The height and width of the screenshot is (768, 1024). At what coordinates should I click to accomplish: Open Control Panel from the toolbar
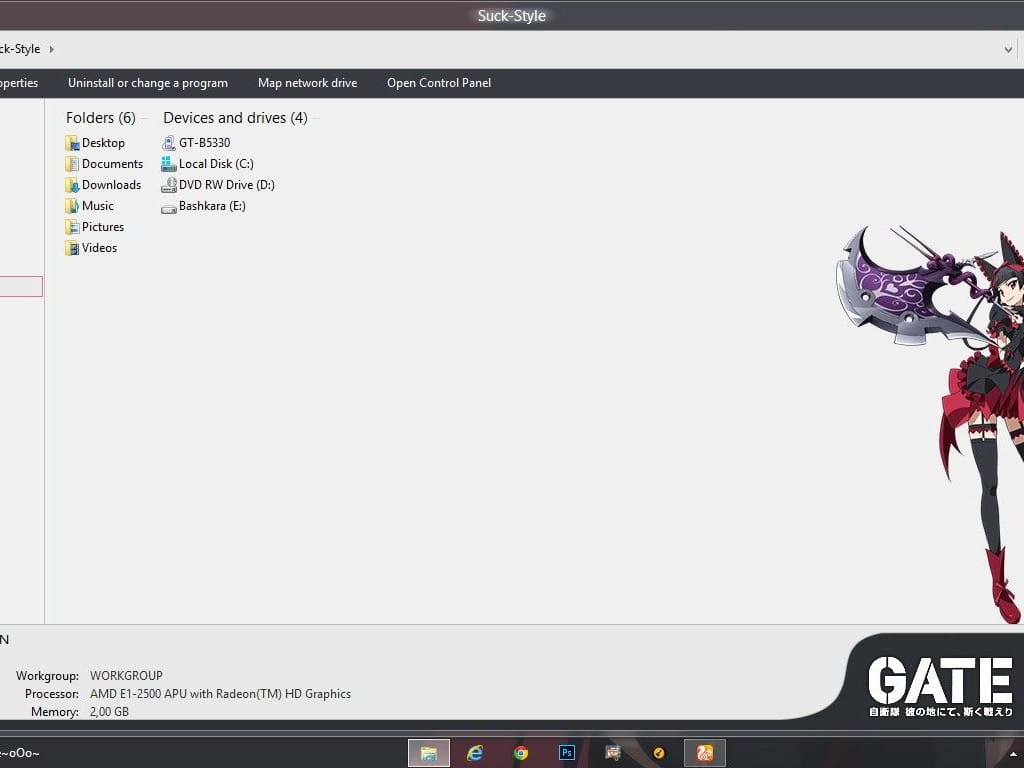439,83
